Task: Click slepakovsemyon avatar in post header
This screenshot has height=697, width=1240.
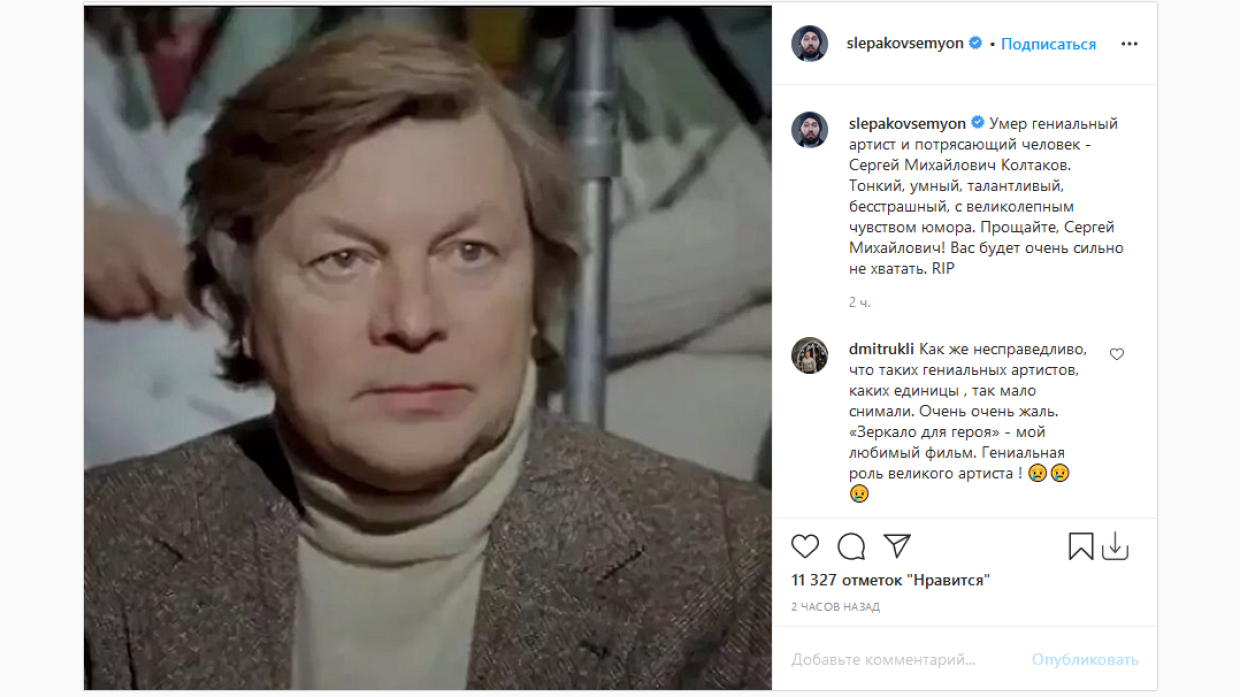Action: click(810, 44)
